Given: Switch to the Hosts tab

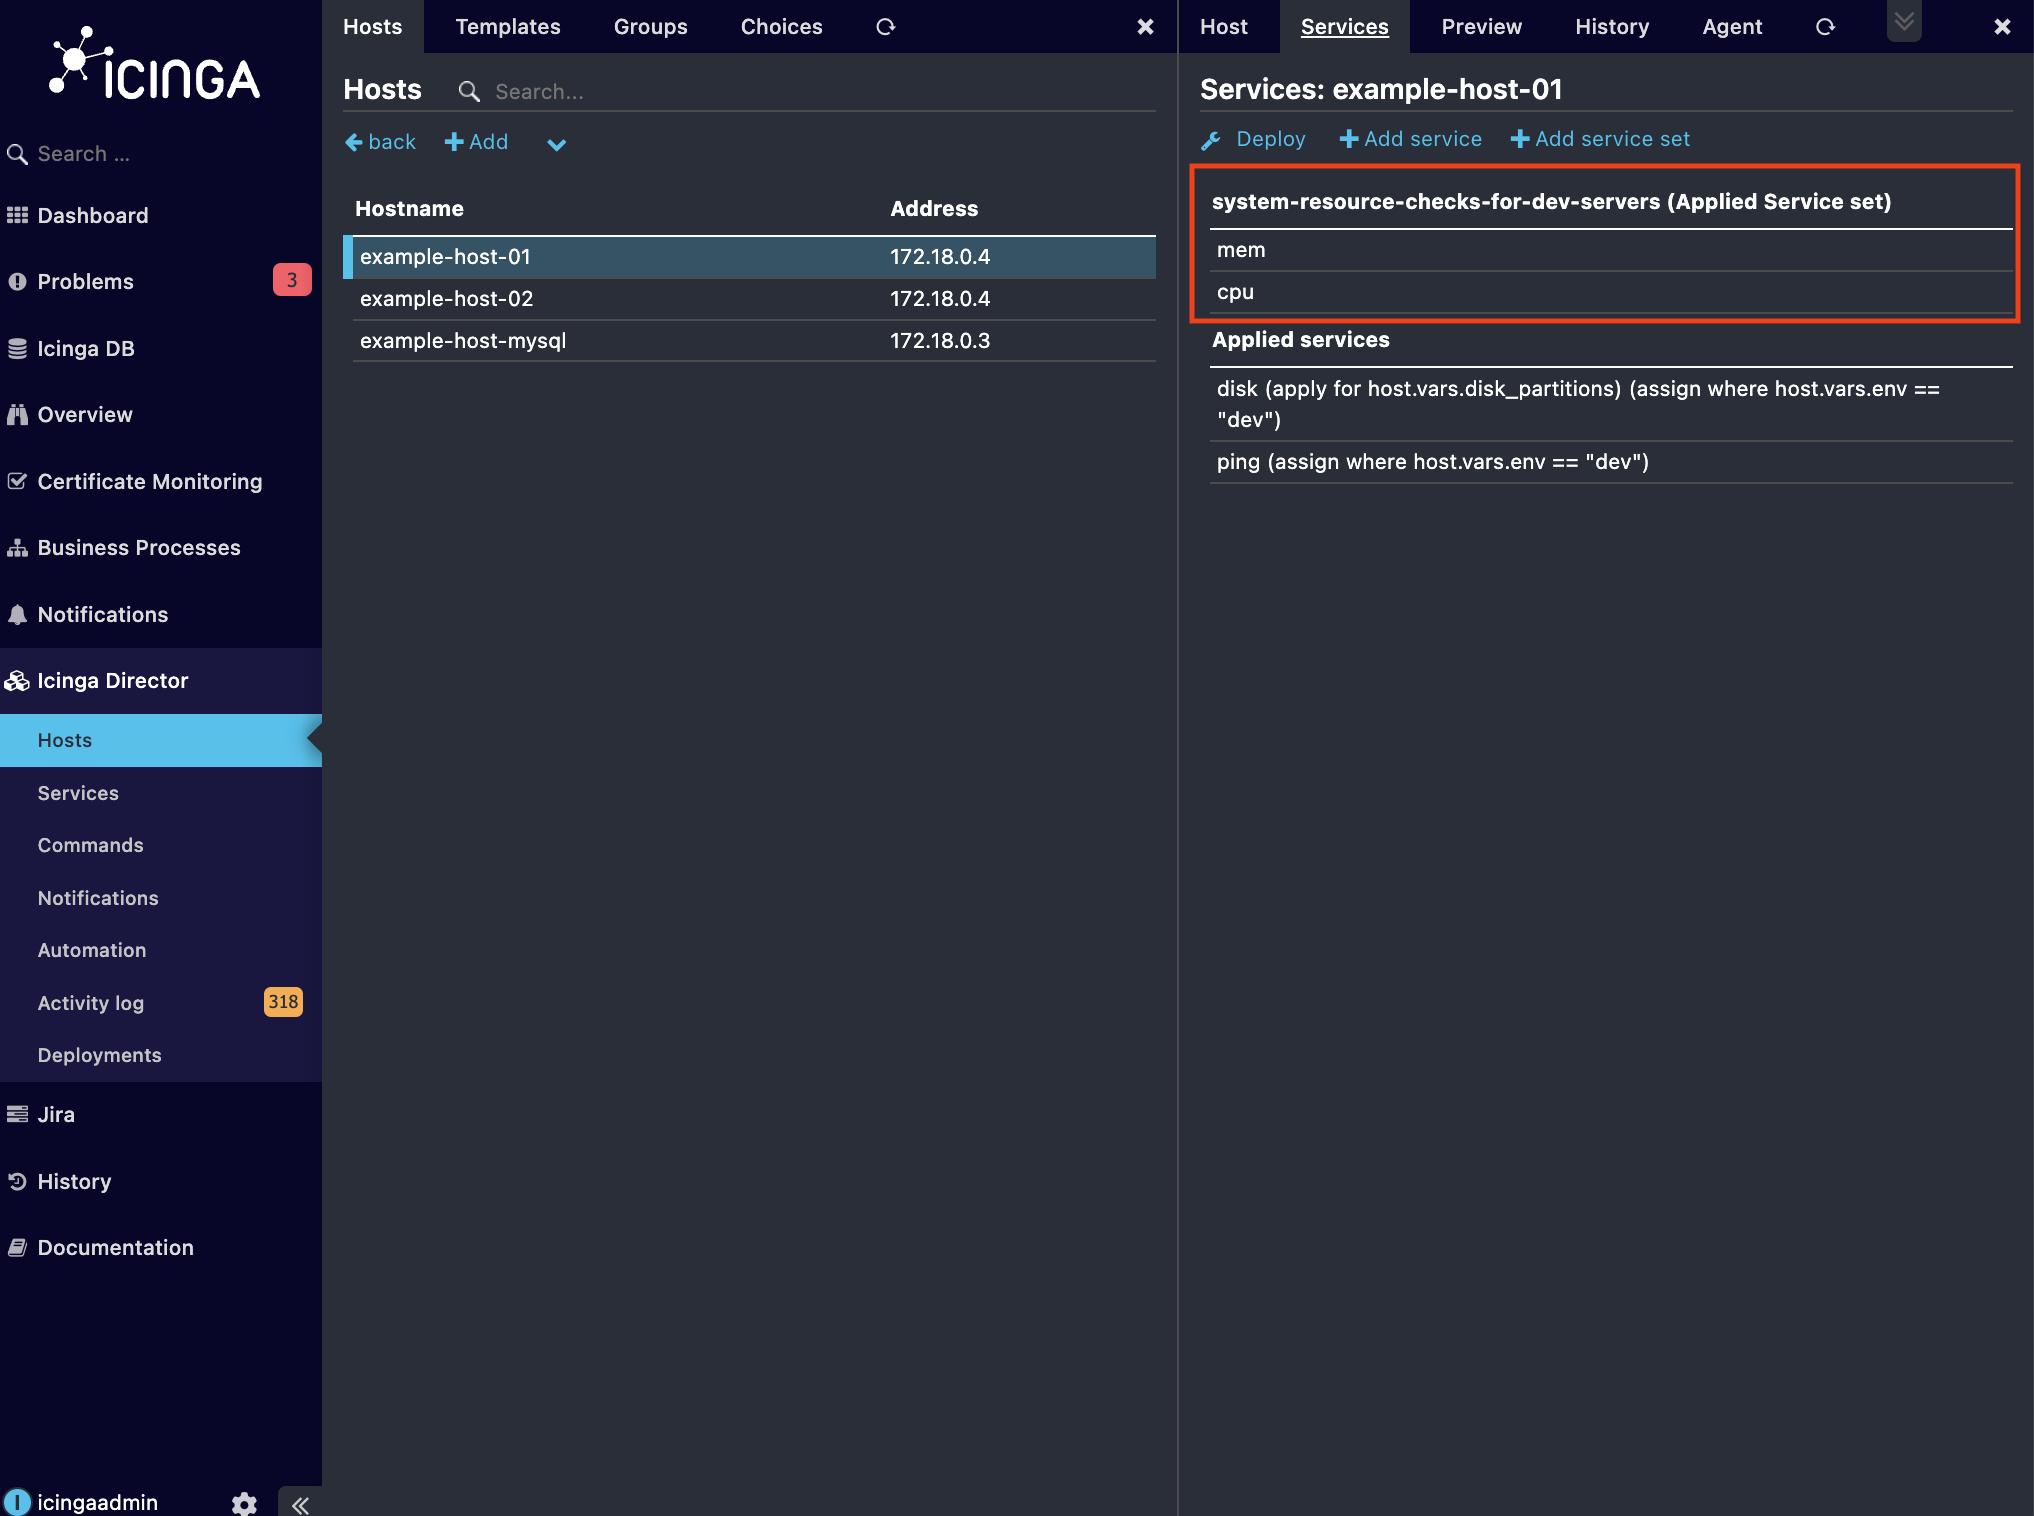Looking at the screenshot, I should [x=372, y=27].
